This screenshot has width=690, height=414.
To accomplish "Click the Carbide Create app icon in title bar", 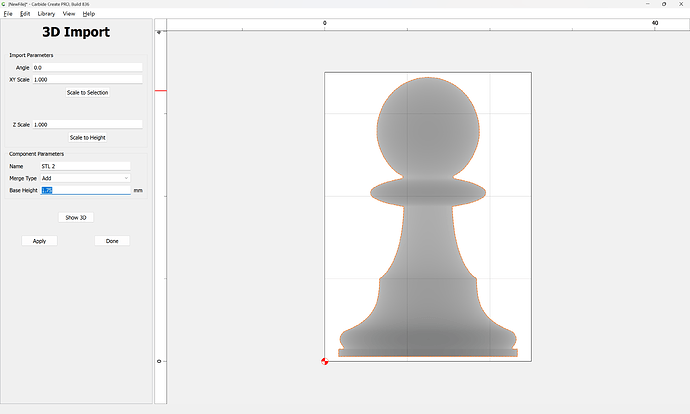I will pos(4,4).
